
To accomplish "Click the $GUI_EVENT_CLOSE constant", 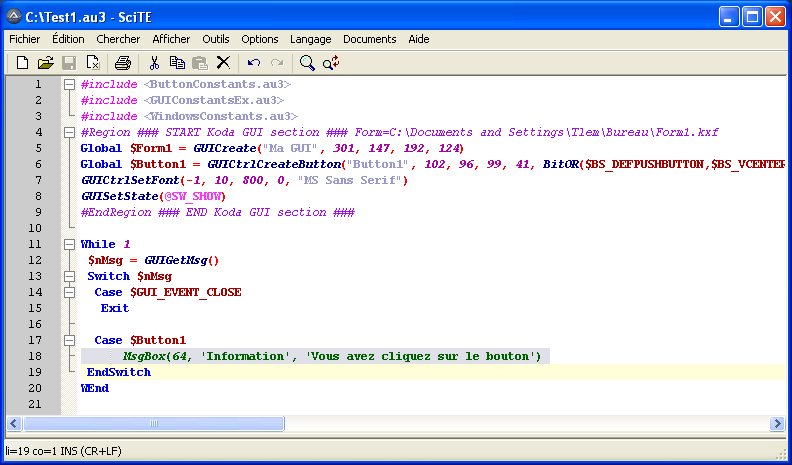I will (186, 292).
